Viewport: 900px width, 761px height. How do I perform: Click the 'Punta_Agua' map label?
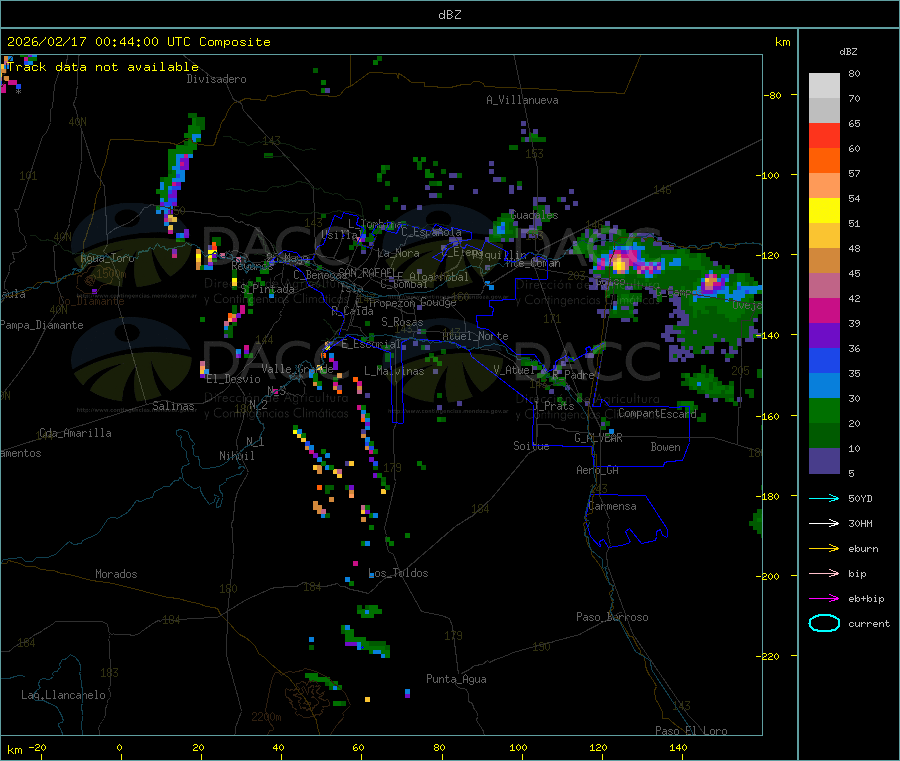(x=456, y=679)
